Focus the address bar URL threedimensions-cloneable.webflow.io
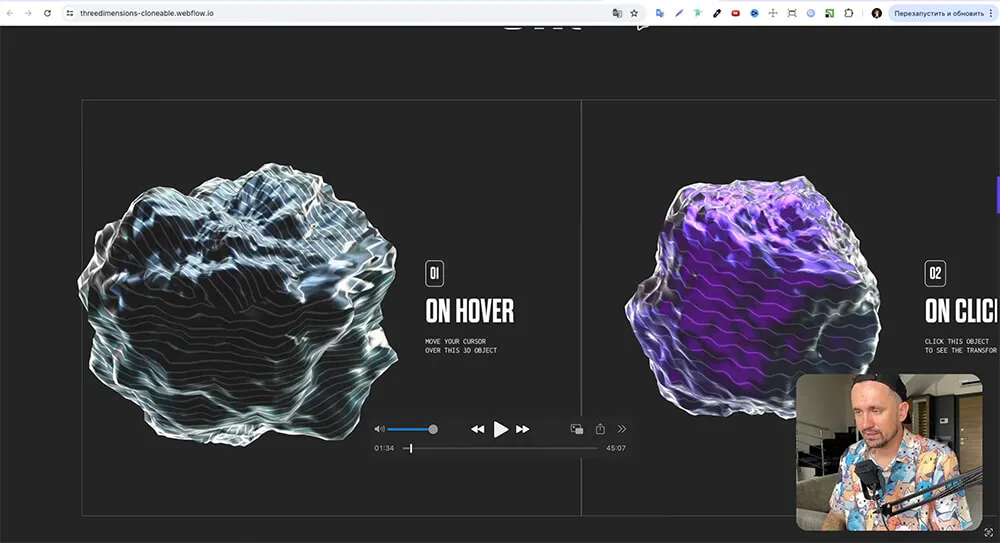The width and height of the screenshot is (1000, 543). tap(147, 13)
